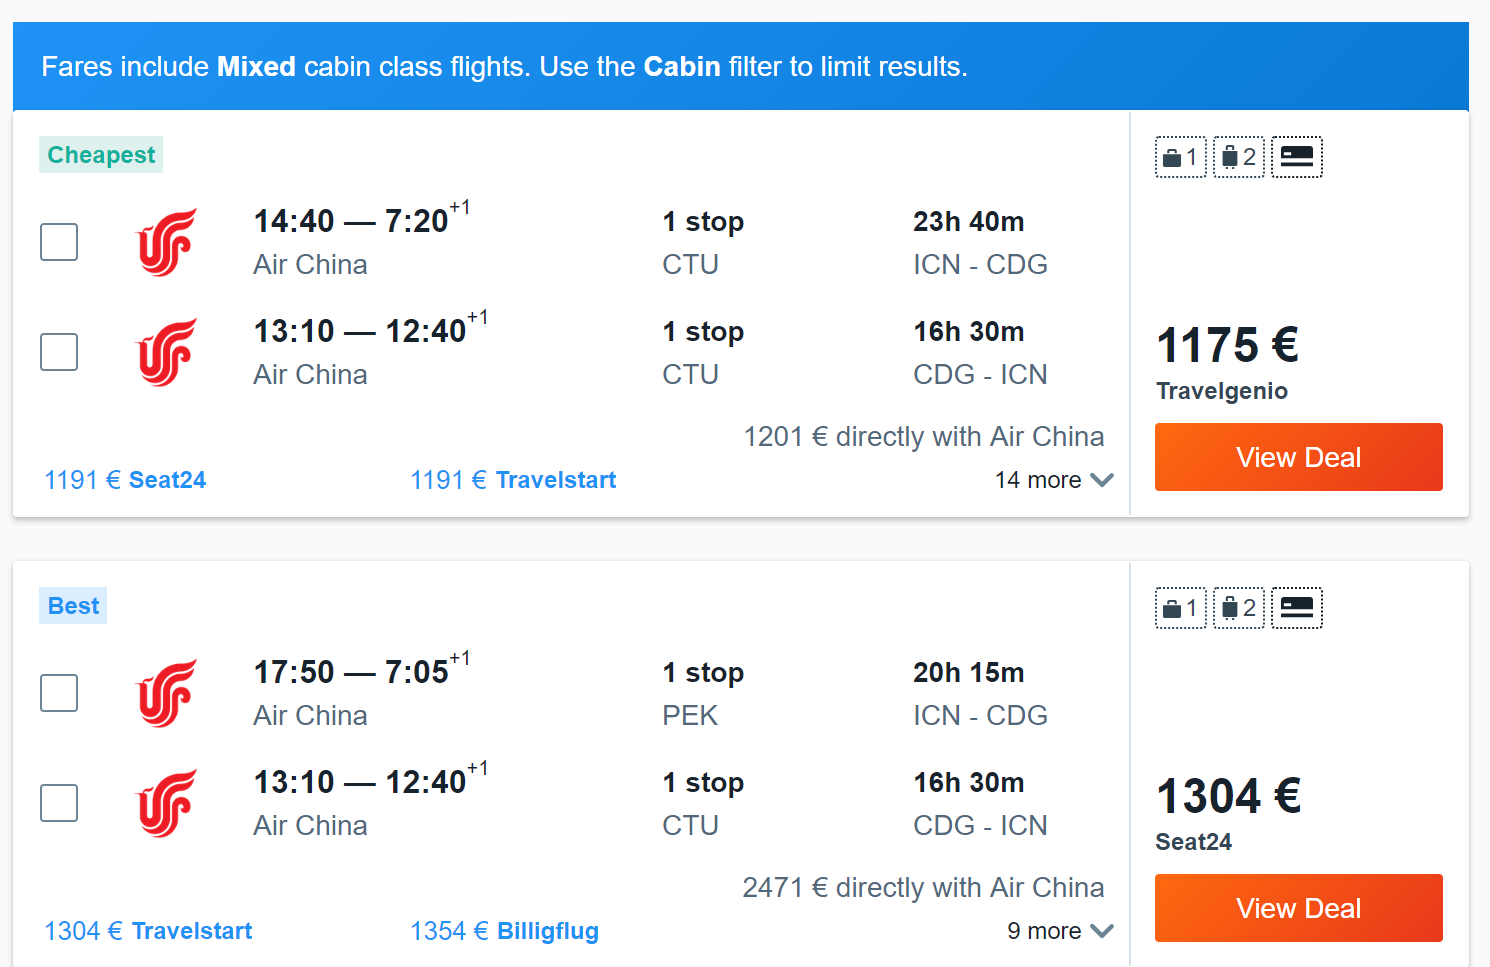This screenshot has width=1490, height=967.
Task: Check the Cheapest result's 13:10 return flight
Action: click(x=59, y=352)
